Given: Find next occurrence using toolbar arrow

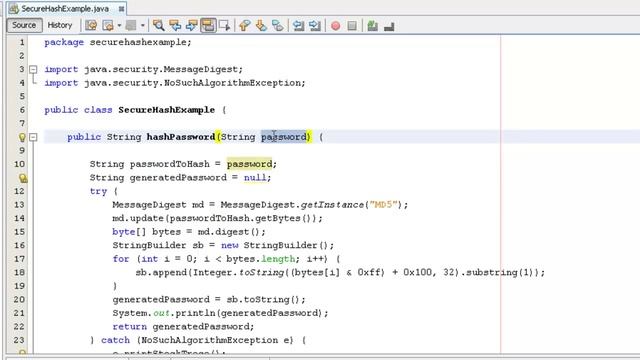Looking at the screenshot, I should (x=191, y=26).
